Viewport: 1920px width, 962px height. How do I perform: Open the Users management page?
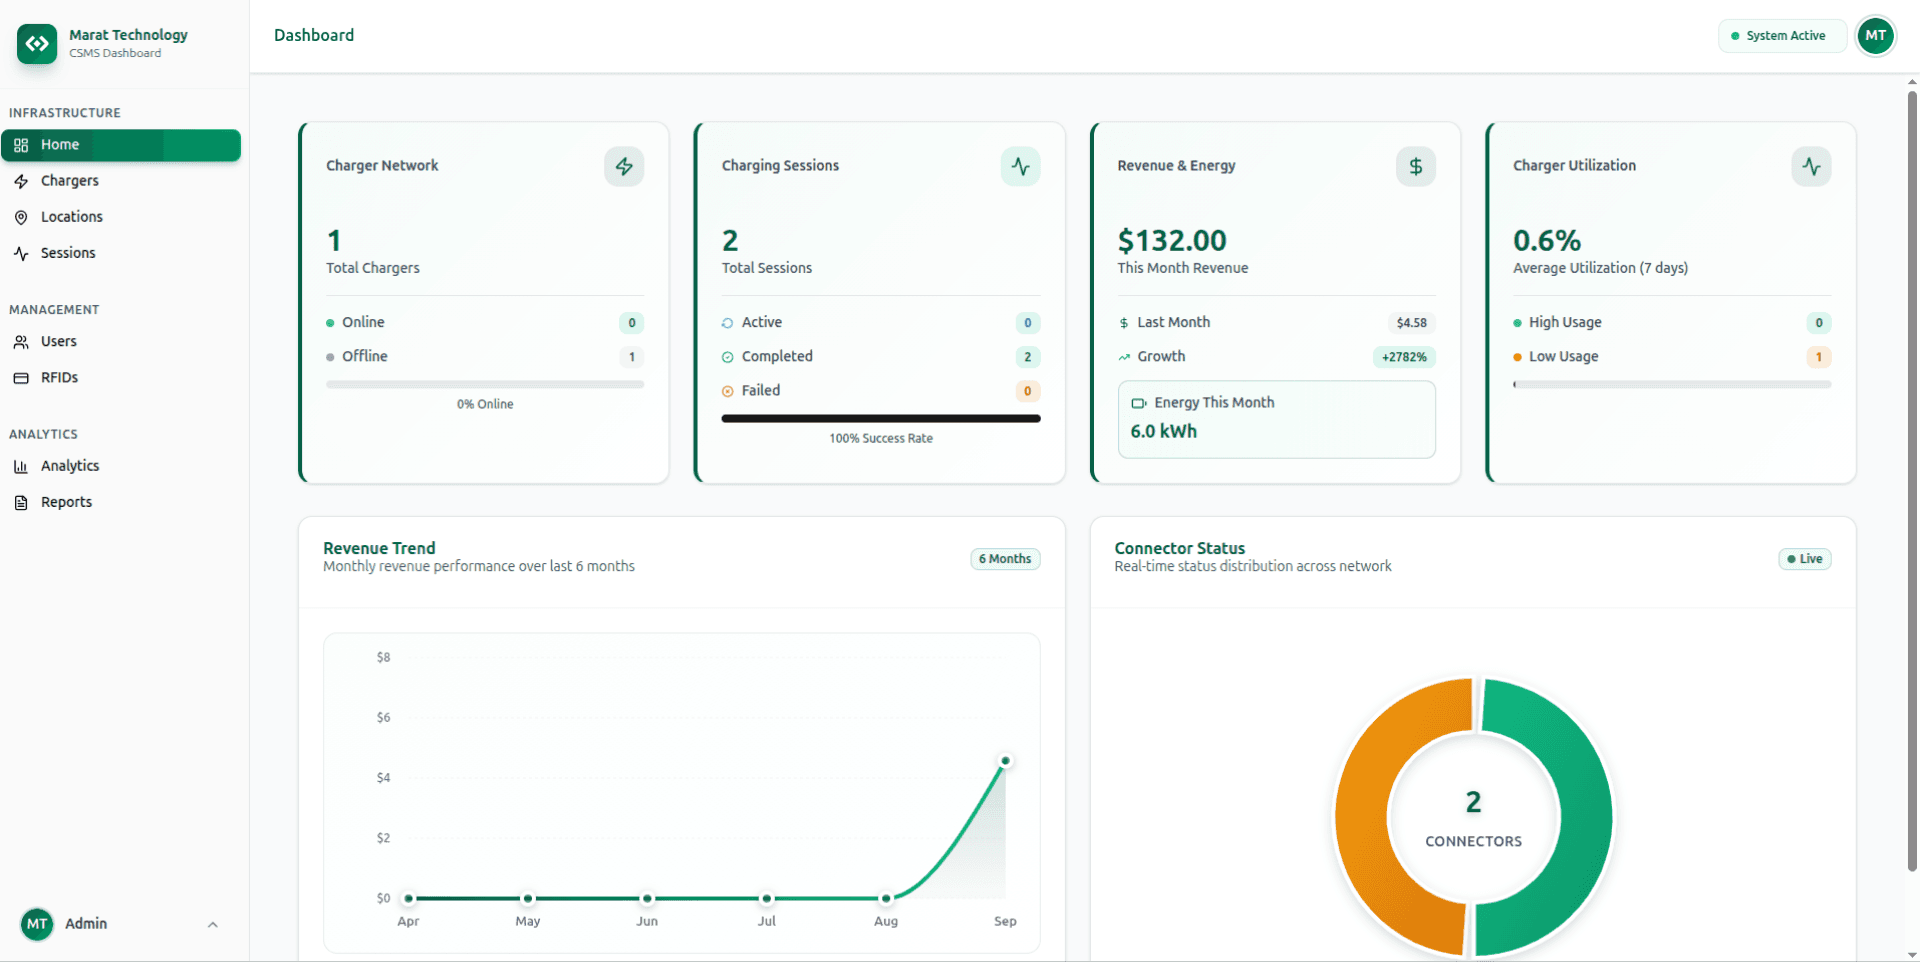121,342
